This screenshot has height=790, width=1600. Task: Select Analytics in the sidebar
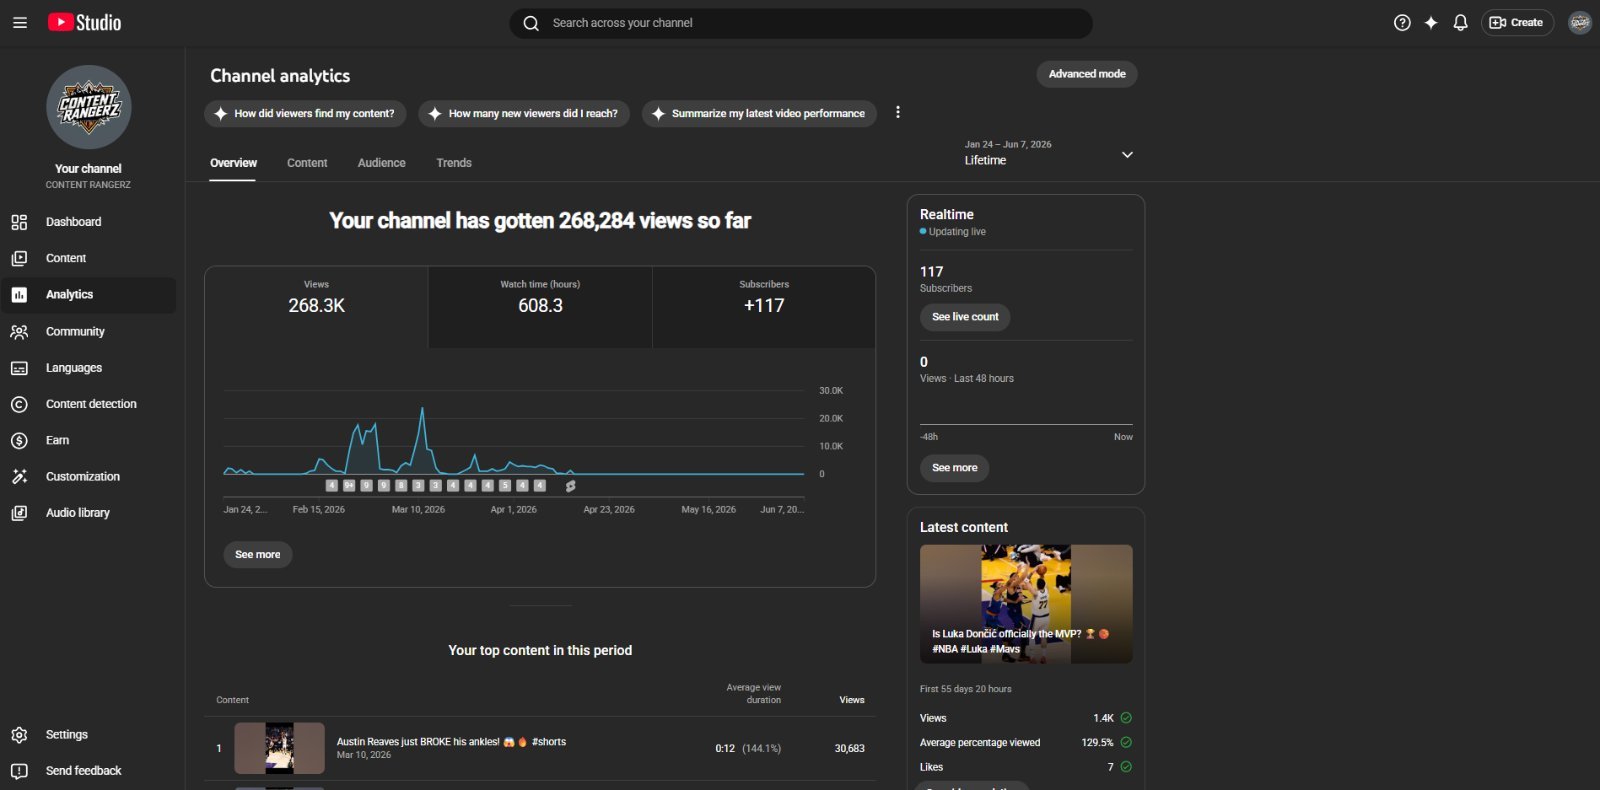point(88,295)
